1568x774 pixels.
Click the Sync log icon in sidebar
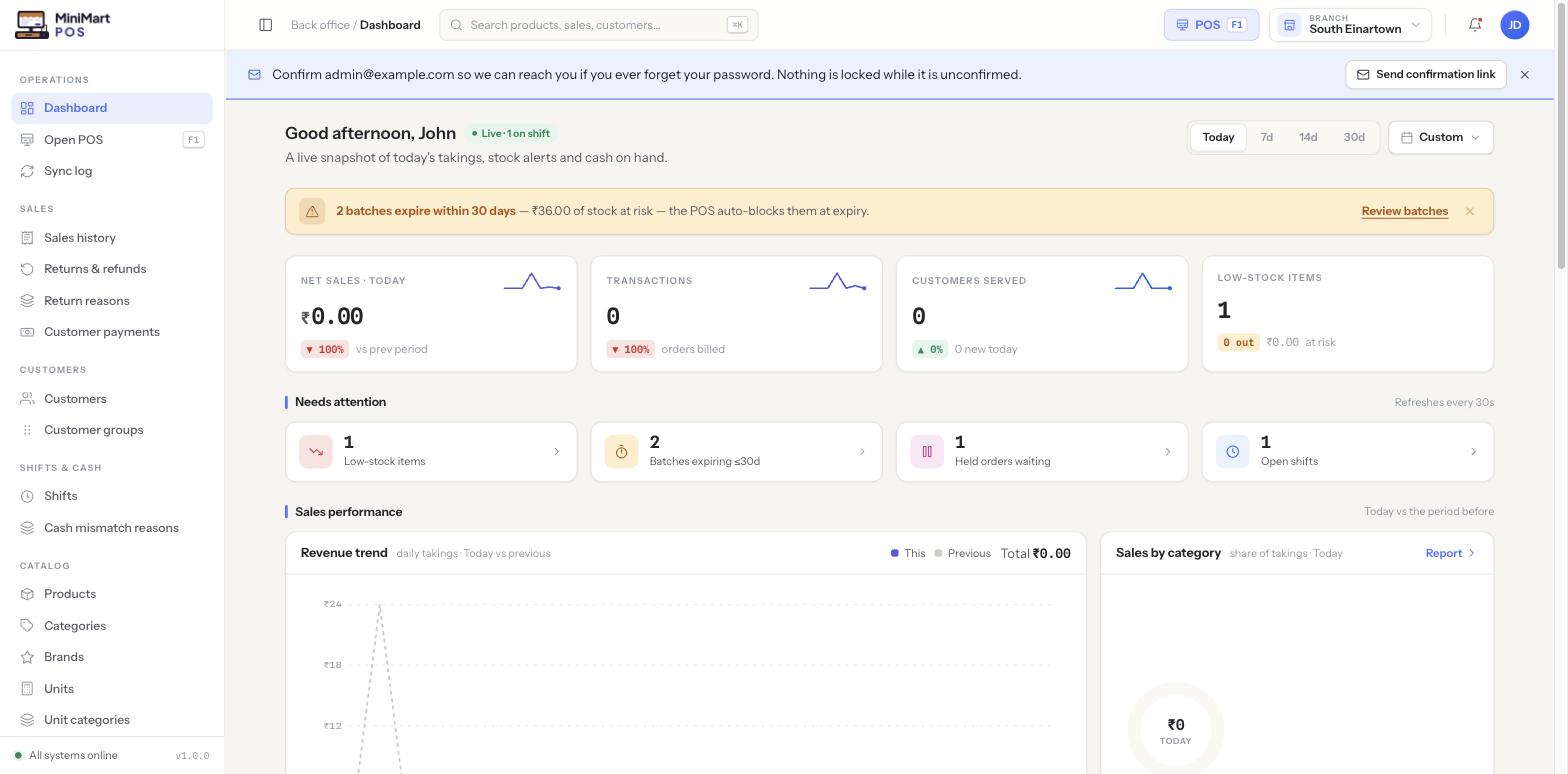coord(27,171)
